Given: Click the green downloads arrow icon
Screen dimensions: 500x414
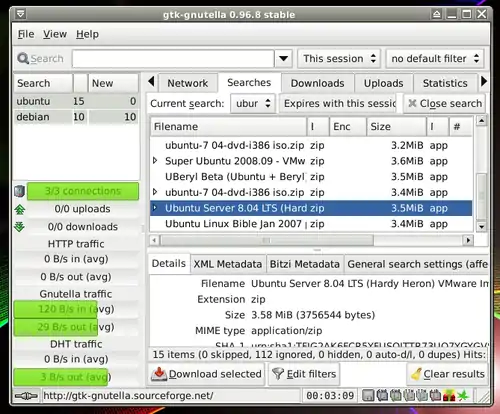Looking at the screenshot, I should coord(20,227).
